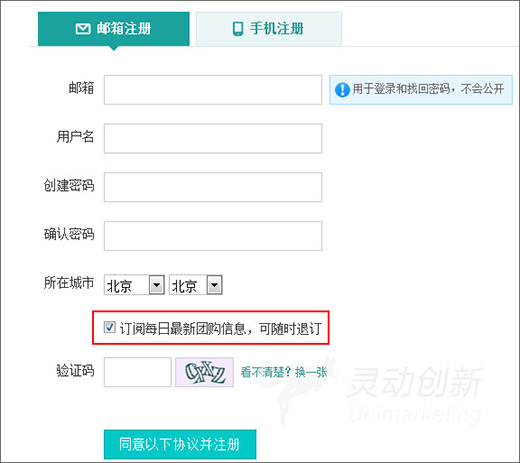Click the 同意以下协议并注册 button
520x463 pixels.
(180, 444)
